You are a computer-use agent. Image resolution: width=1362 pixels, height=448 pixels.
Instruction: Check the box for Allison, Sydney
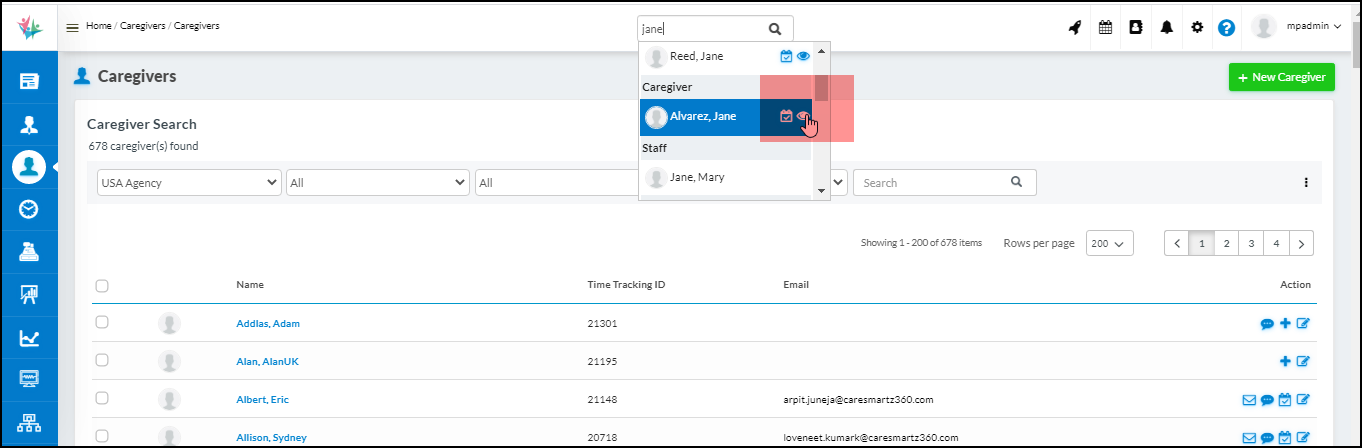(x=102, y=436)
